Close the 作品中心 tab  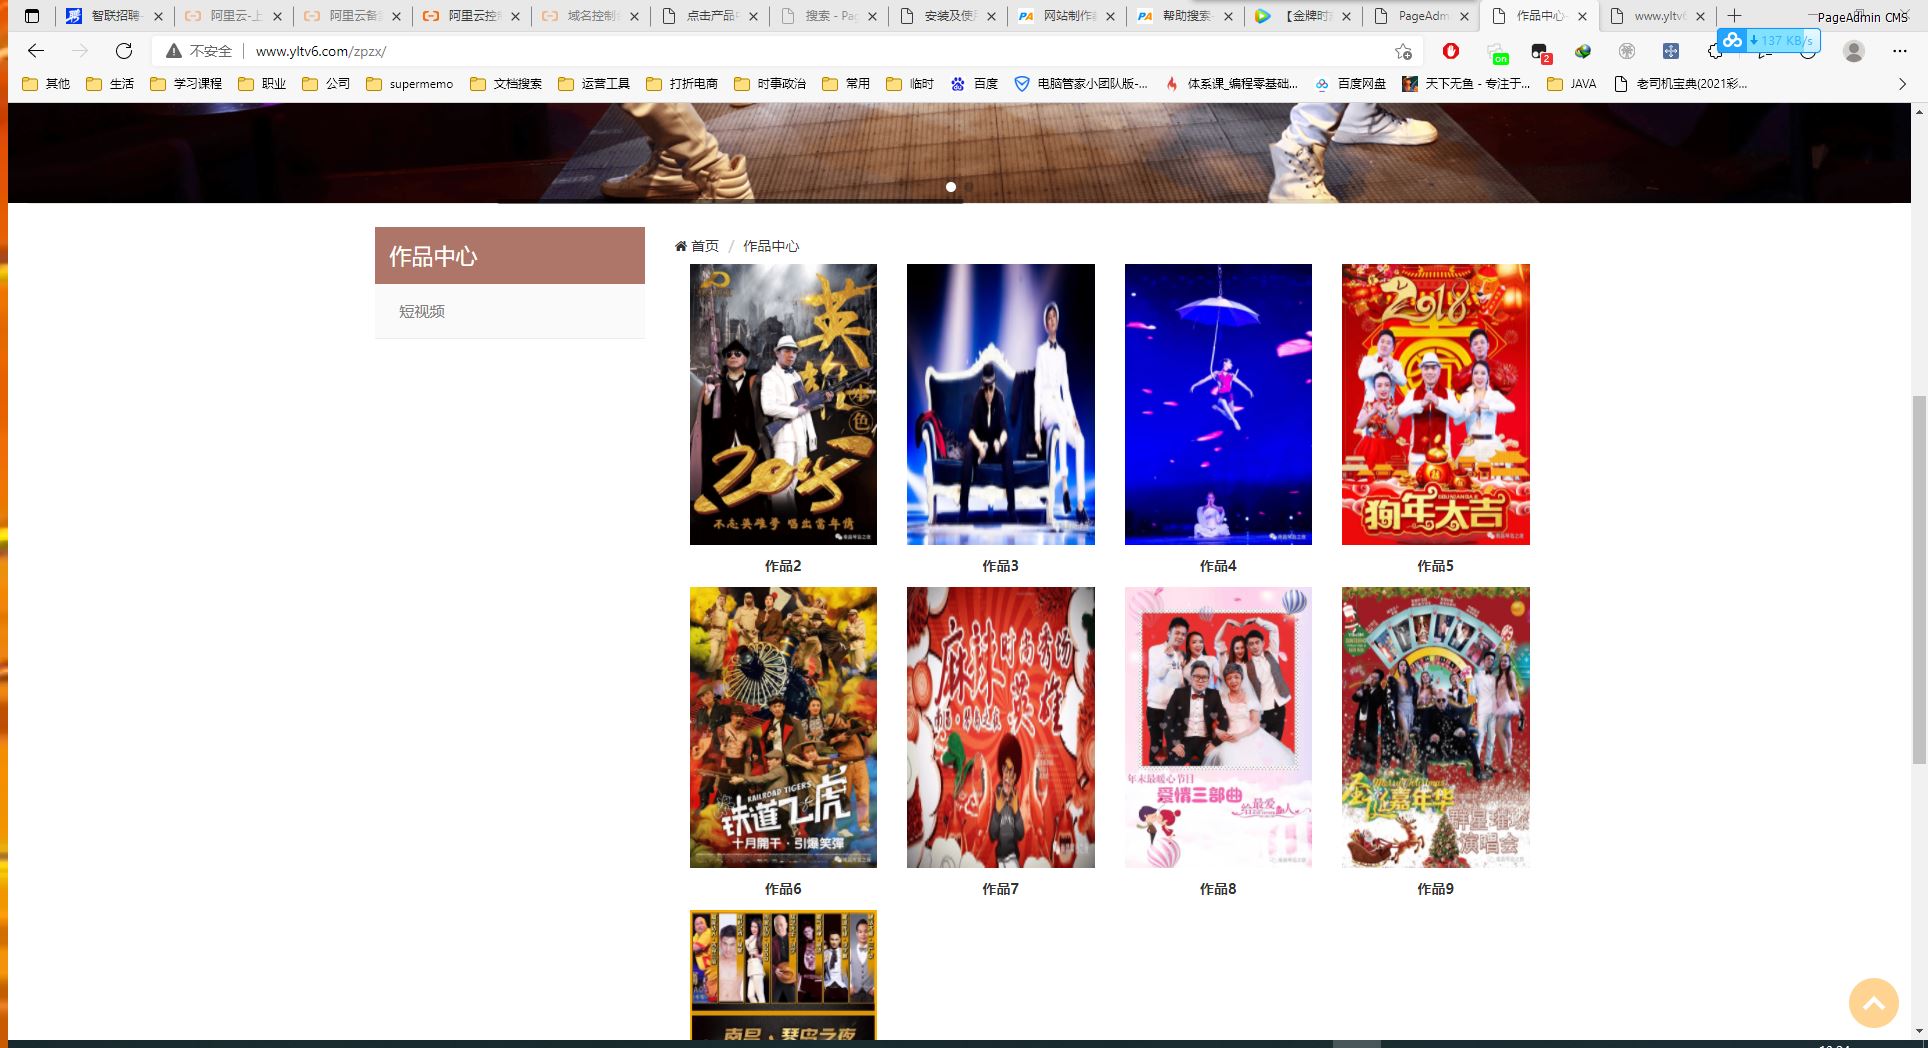(1582, 16)
